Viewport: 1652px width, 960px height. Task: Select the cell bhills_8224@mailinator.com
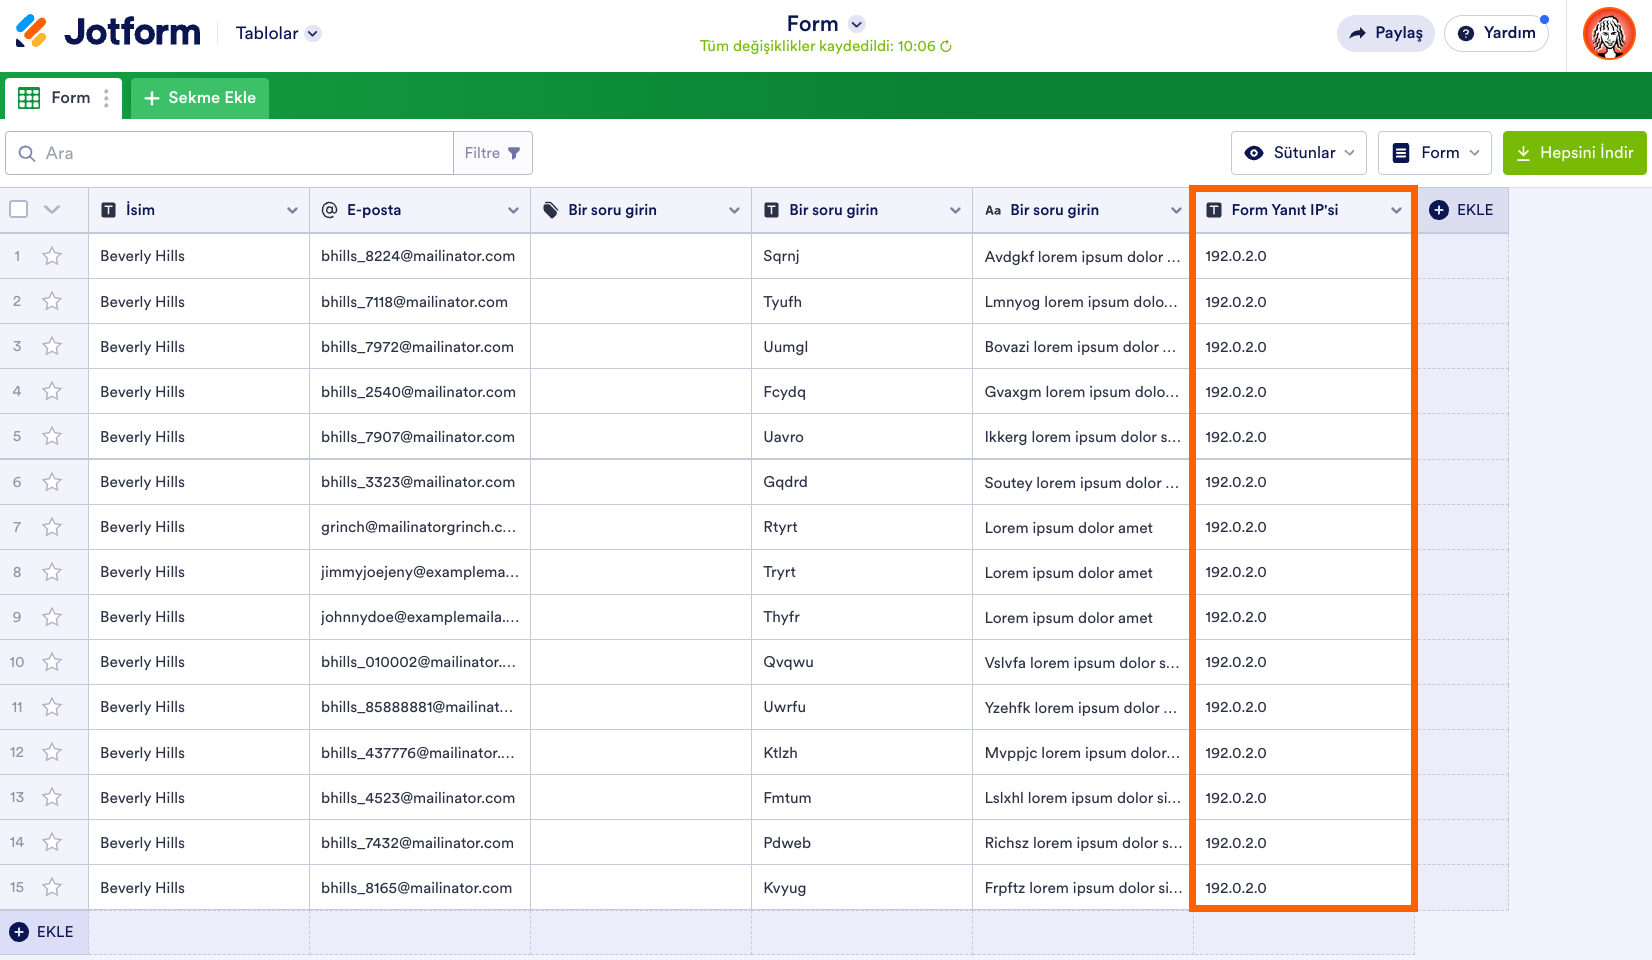[x=420, y=256]
